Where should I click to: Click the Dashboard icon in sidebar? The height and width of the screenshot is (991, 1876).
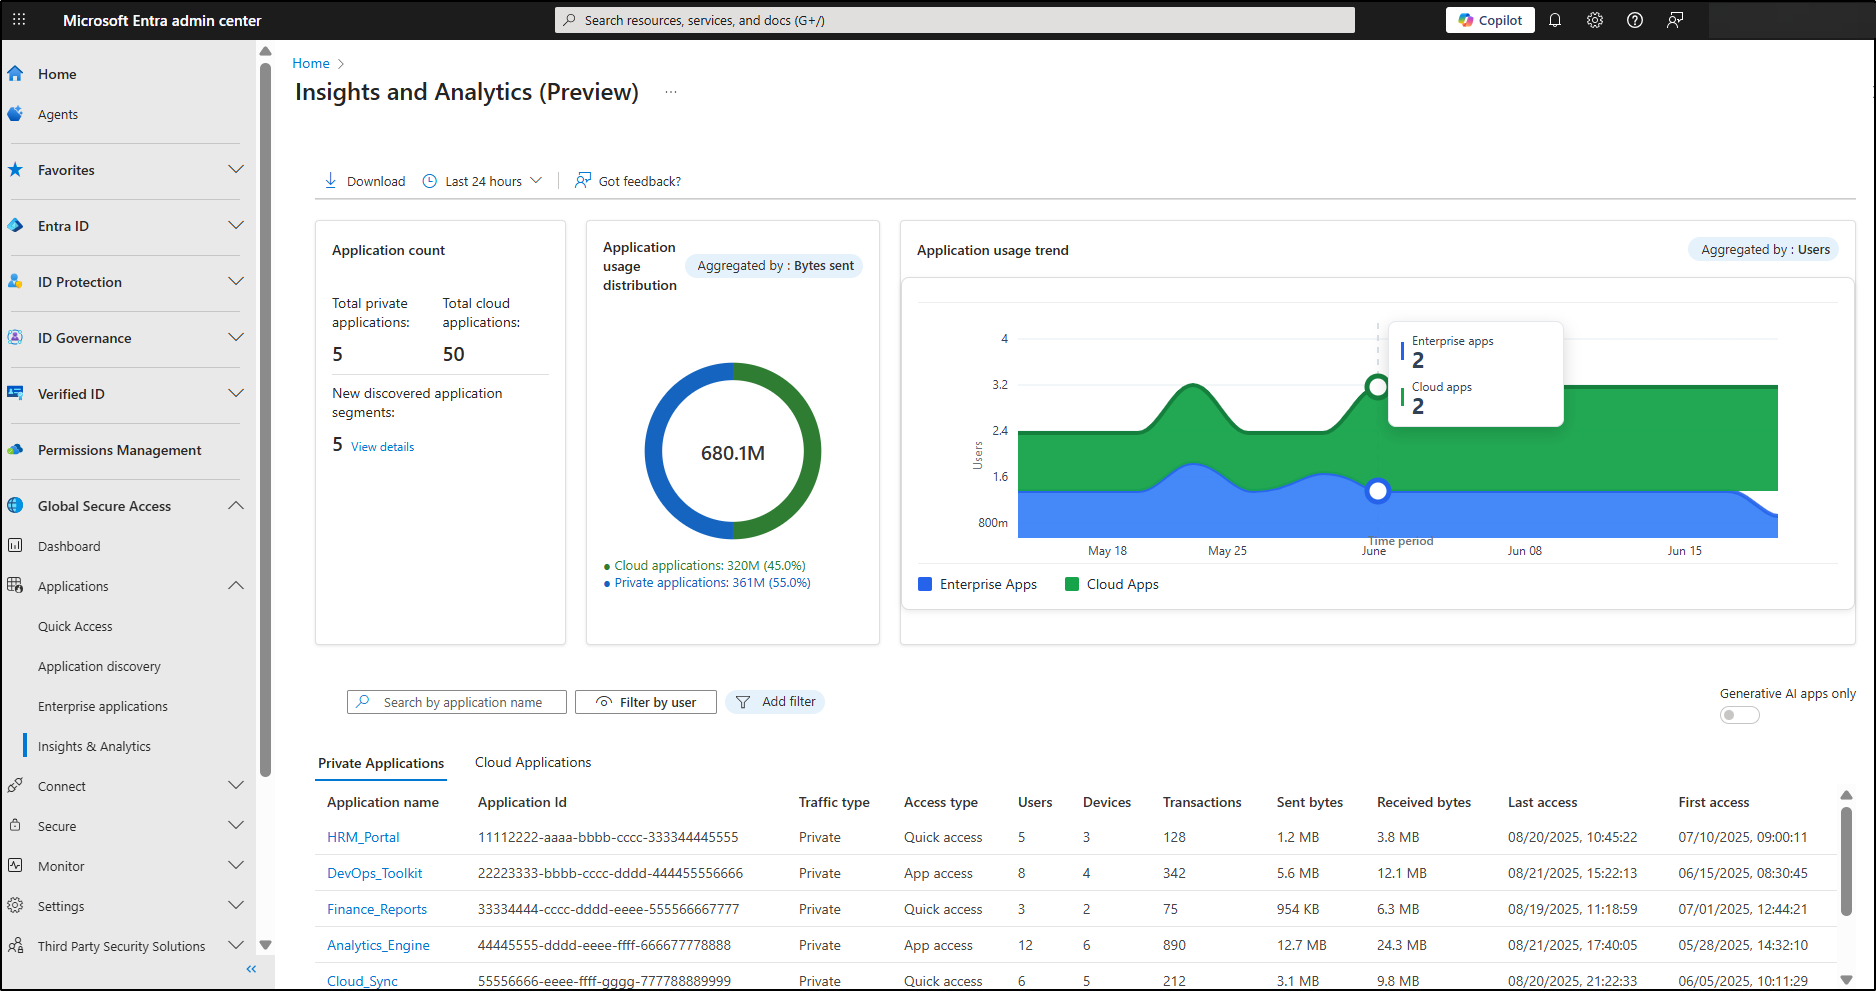[15, 546]
